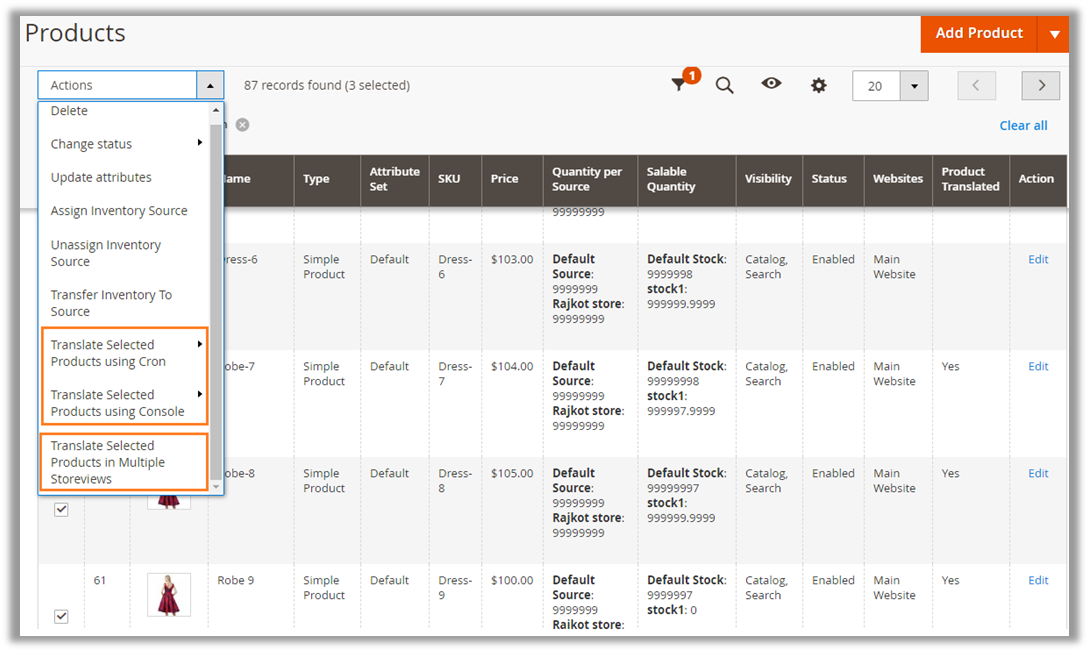The image size is (1089, 652).
Task: Sort by the Price column header
Action: coord(505,179)
